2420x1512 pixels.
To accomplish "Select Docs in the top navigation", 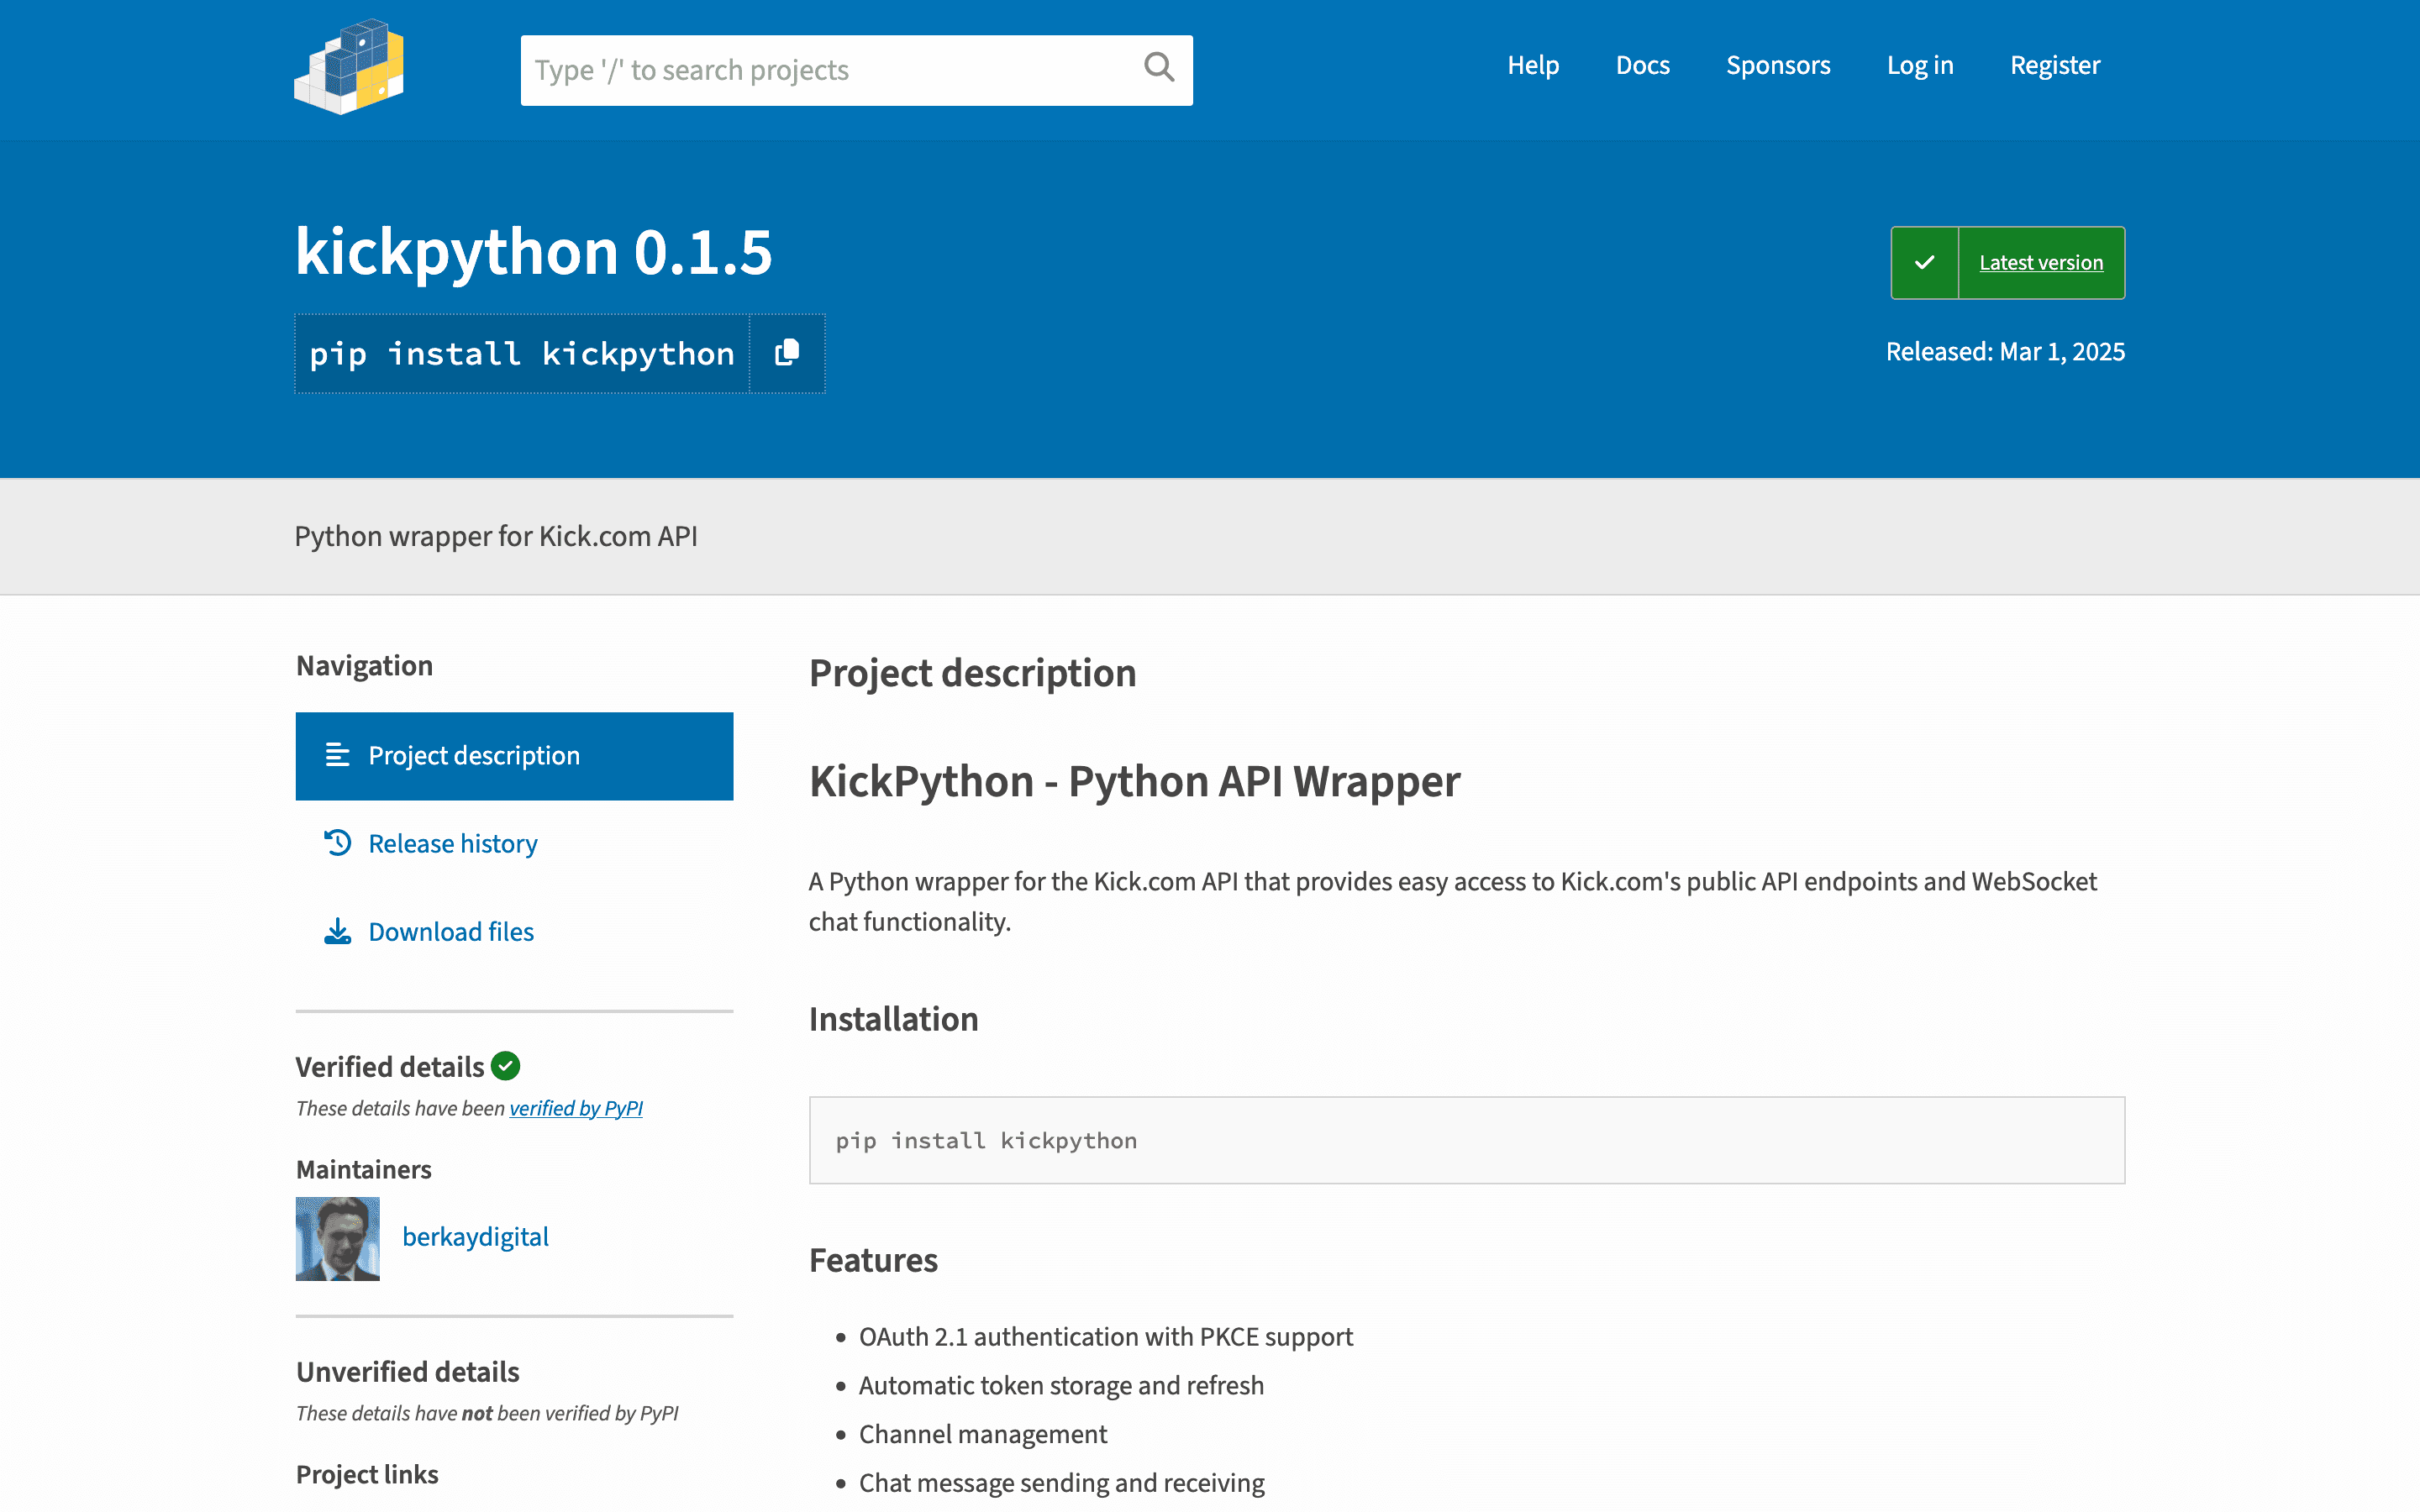I will coord(1642,64).
